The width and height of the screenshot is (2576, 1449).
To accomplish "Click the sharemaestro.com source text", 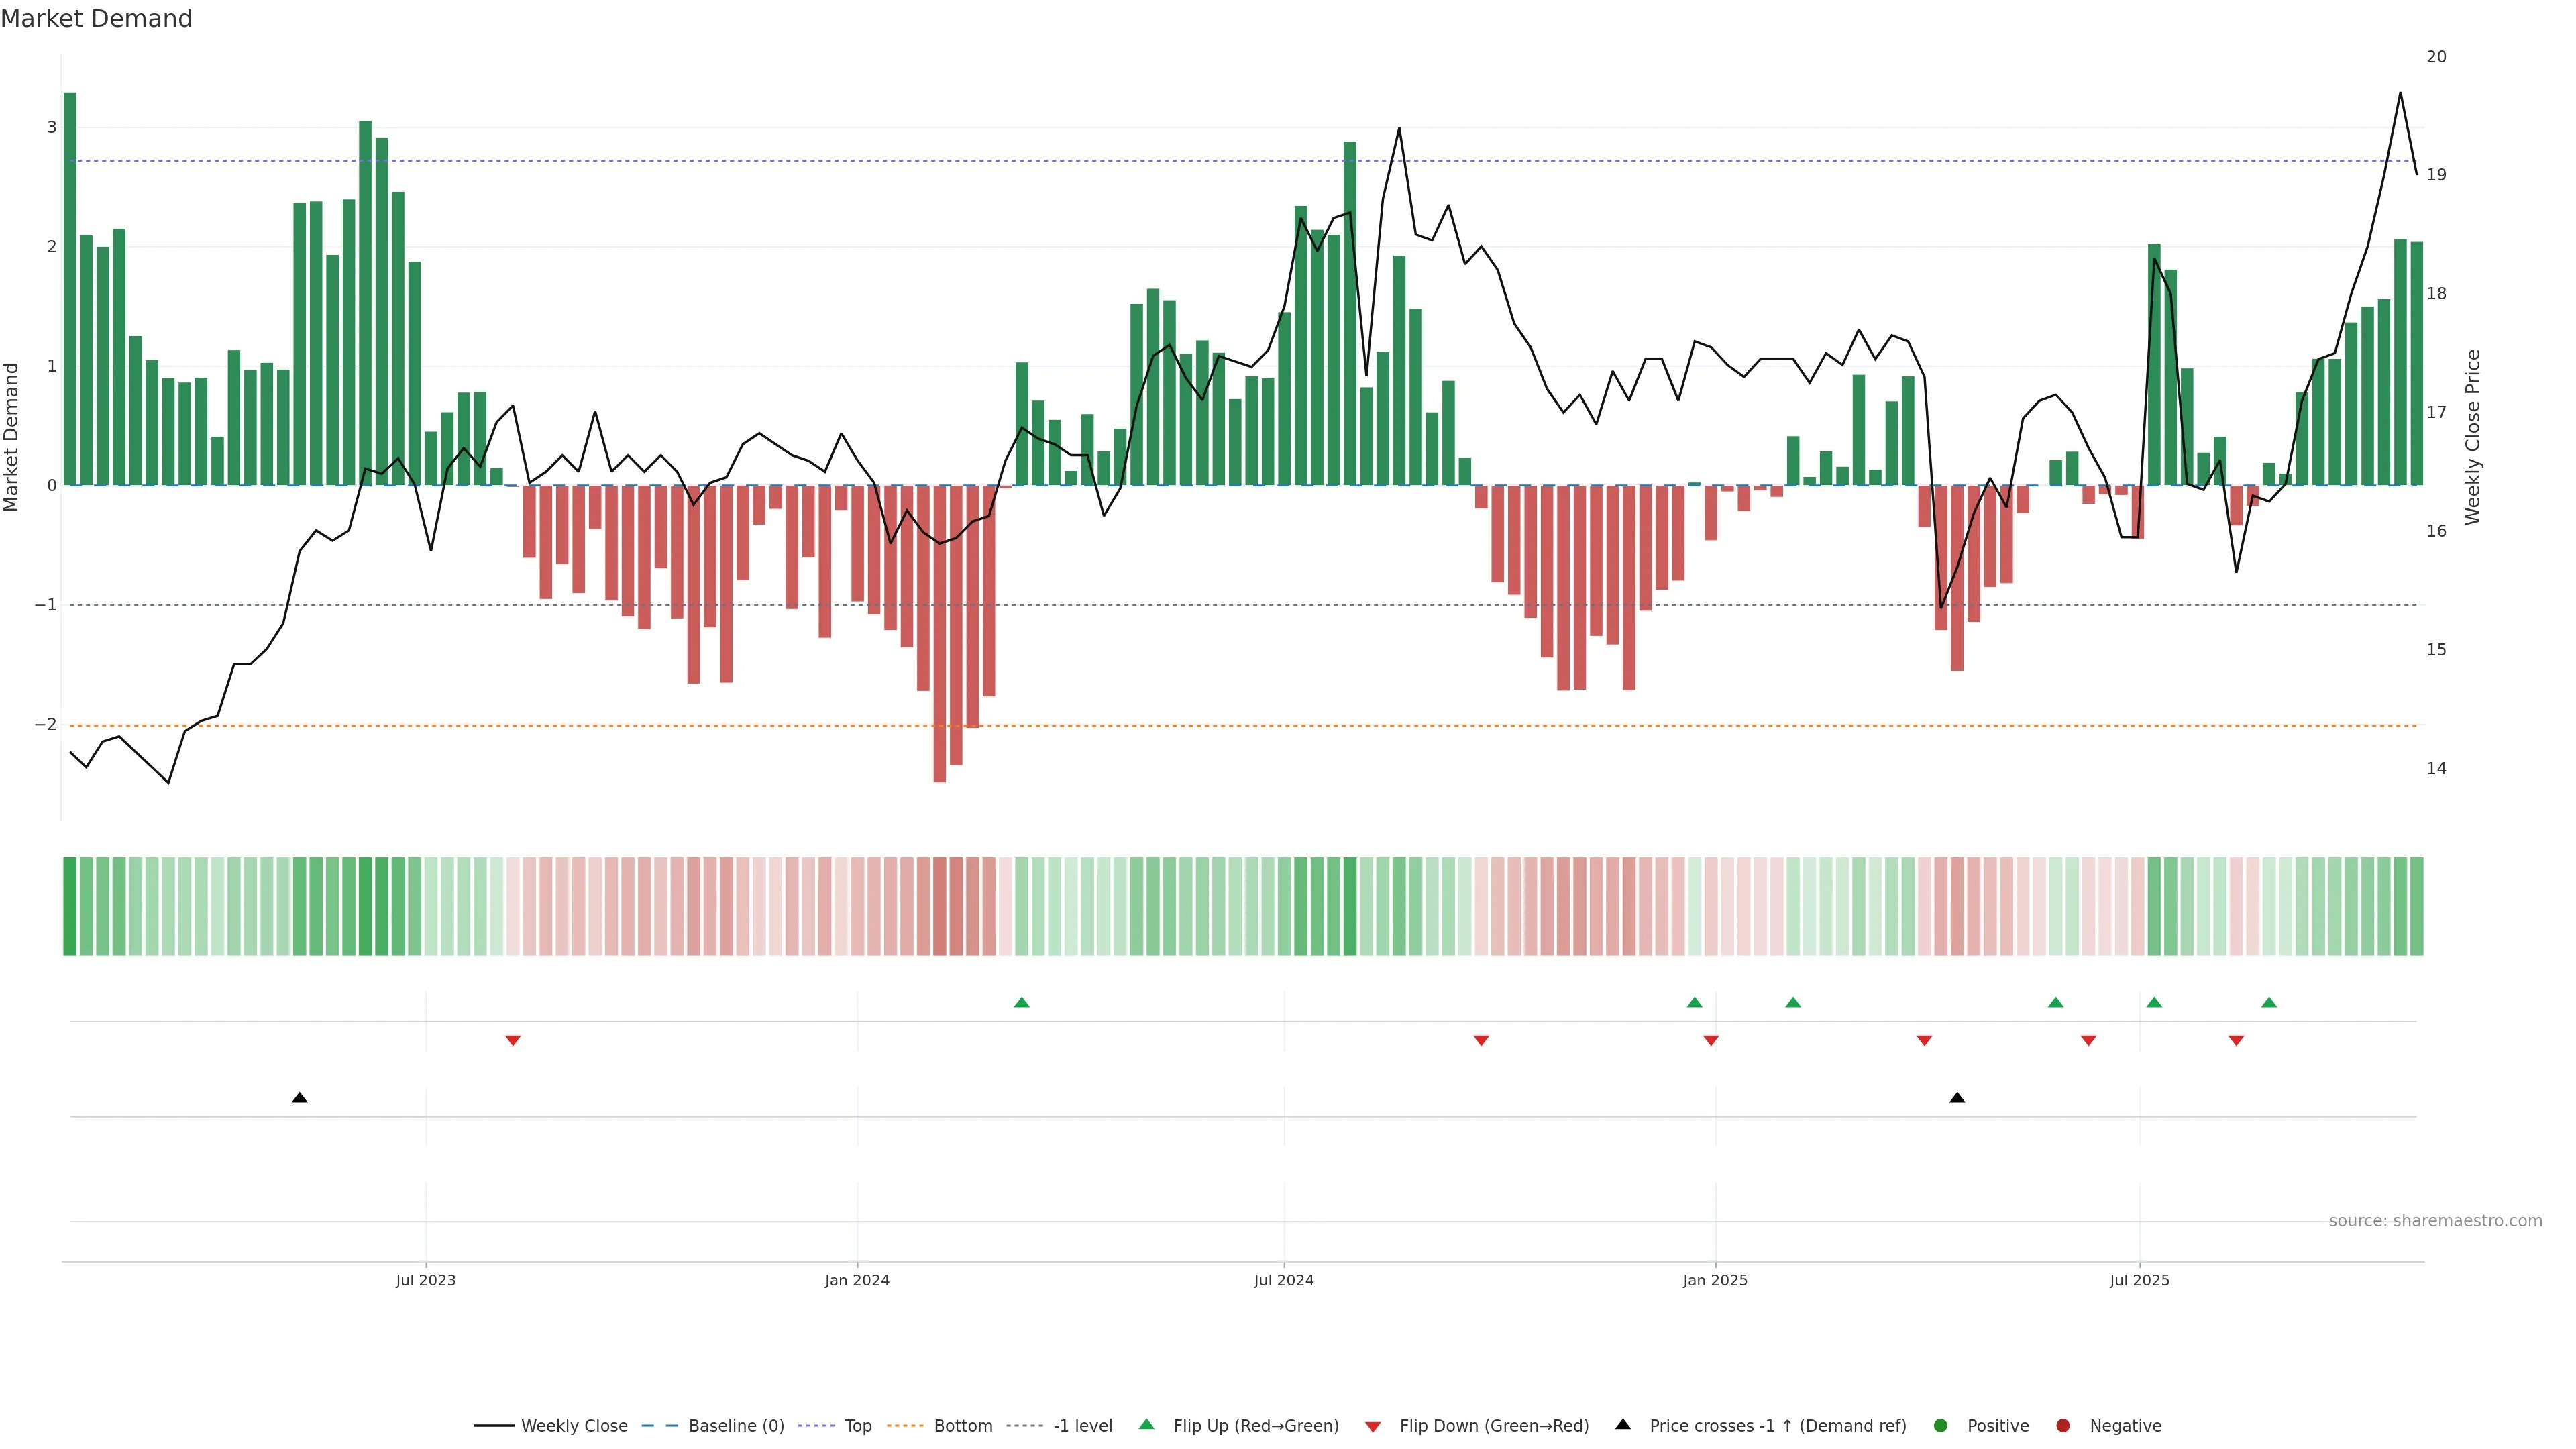I will [x=2435, y=1221].
